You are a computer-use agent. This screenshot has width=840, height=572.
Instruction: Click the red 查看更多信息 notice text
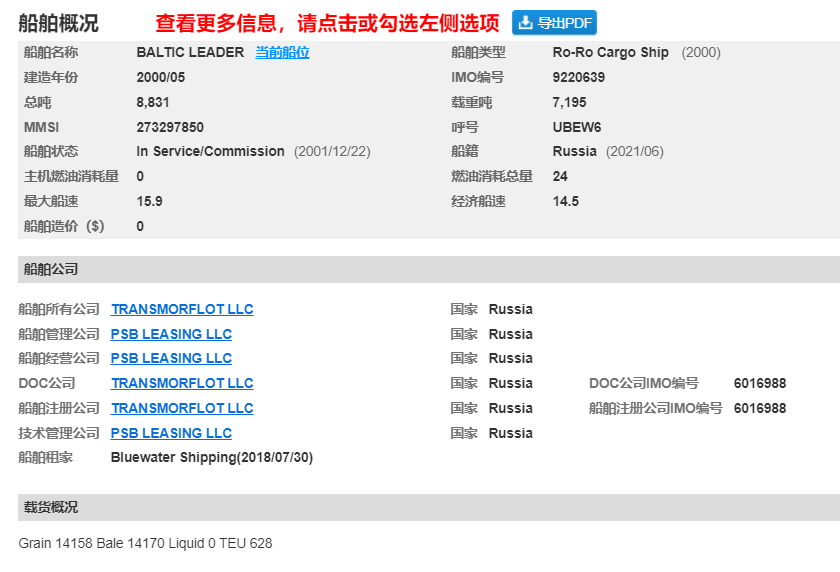point(327,23)
